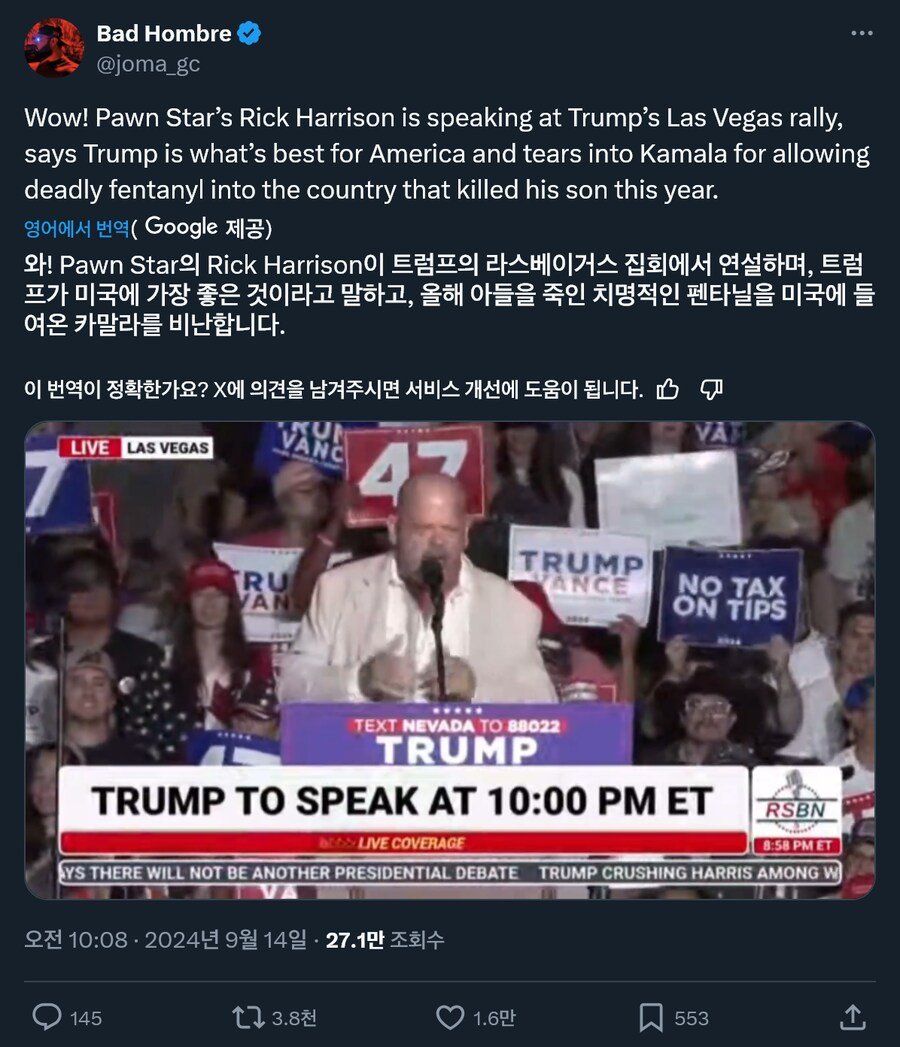The height and width of the screenshot is (1047, 900).
Task: Click the 27.1만 view count
Action: point(385,939)
